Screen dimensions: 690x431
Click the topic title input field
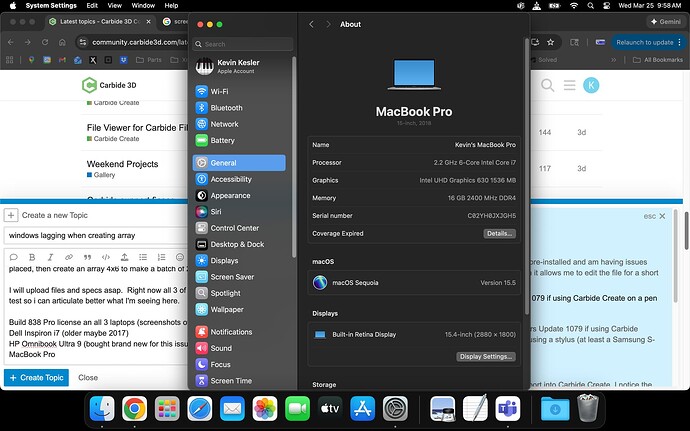(x=96, y=236)
